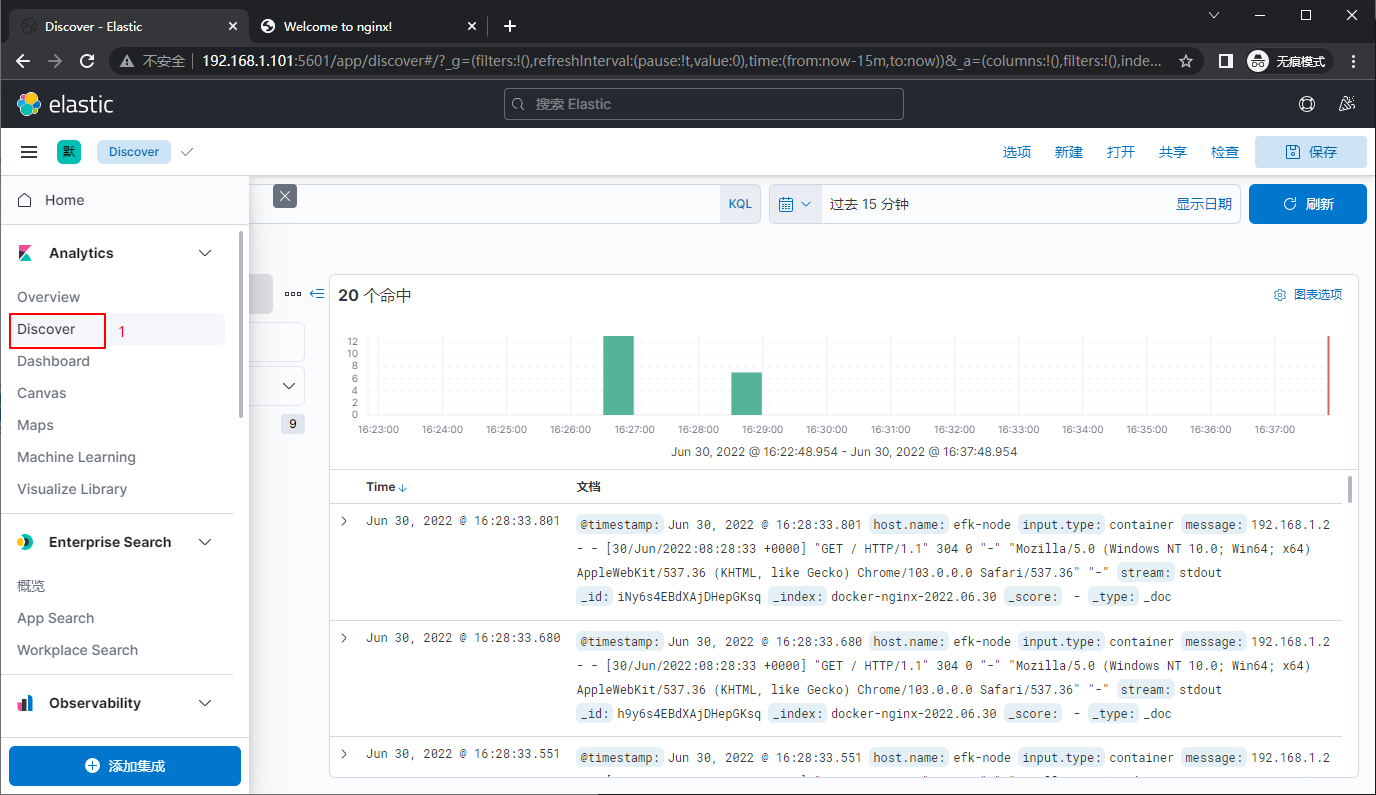This screenshot has height=795, width=1376.
Task: Clear search with the X button
Action: 285,196
